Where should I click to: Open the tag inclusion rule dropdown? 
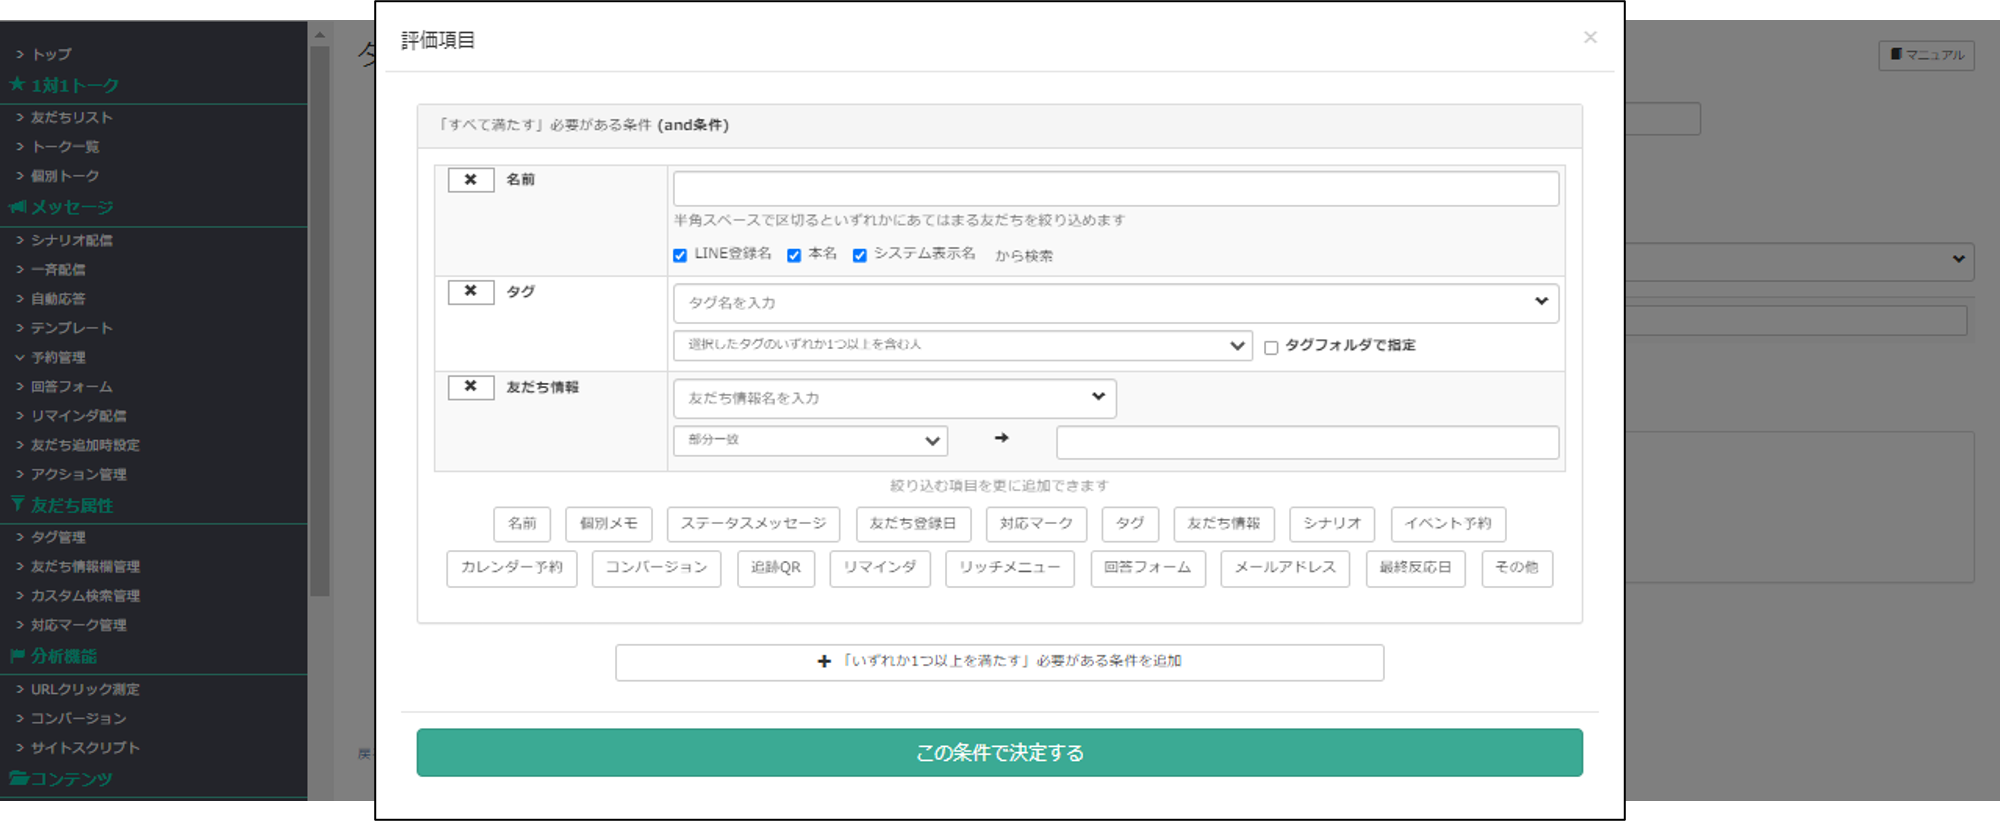(962, 345)
